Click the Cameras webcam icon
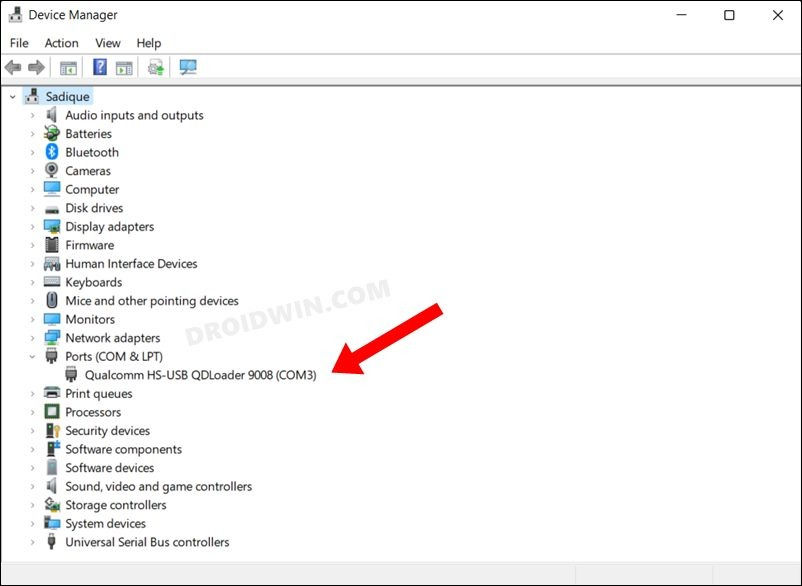Viewport: 802px width, 586px height. pos(52,170)
